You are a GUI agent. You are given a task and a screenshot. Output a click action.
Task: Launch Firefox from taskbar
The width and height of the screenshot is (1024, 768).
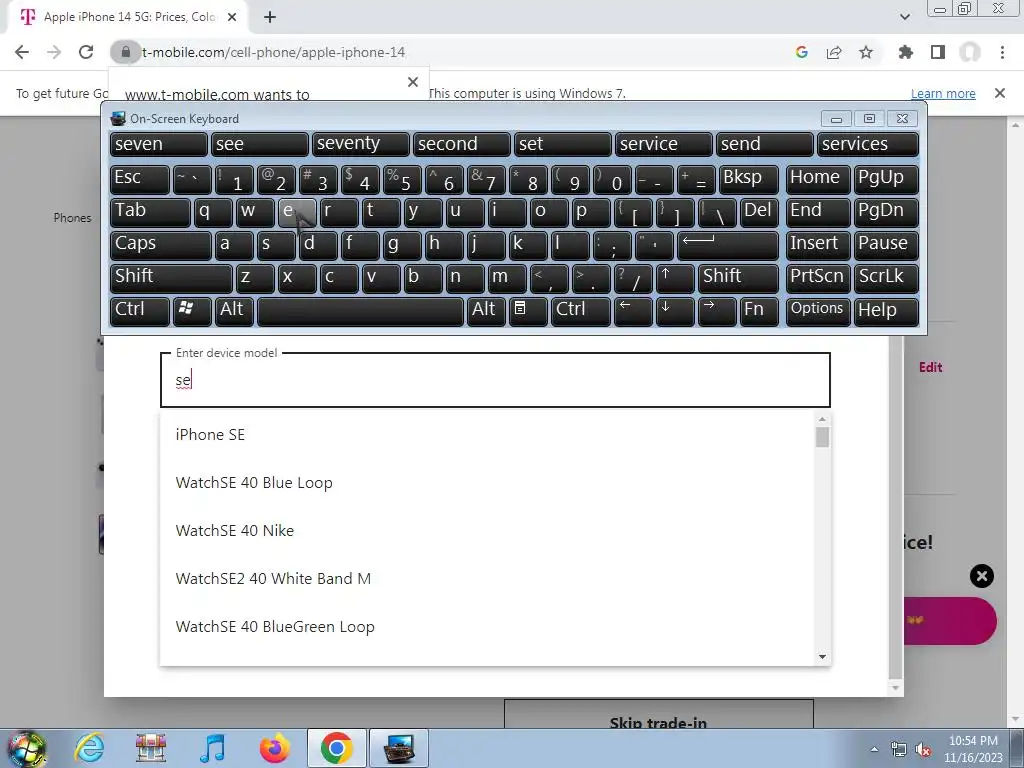pyautogui.click(x=274, y=748)
